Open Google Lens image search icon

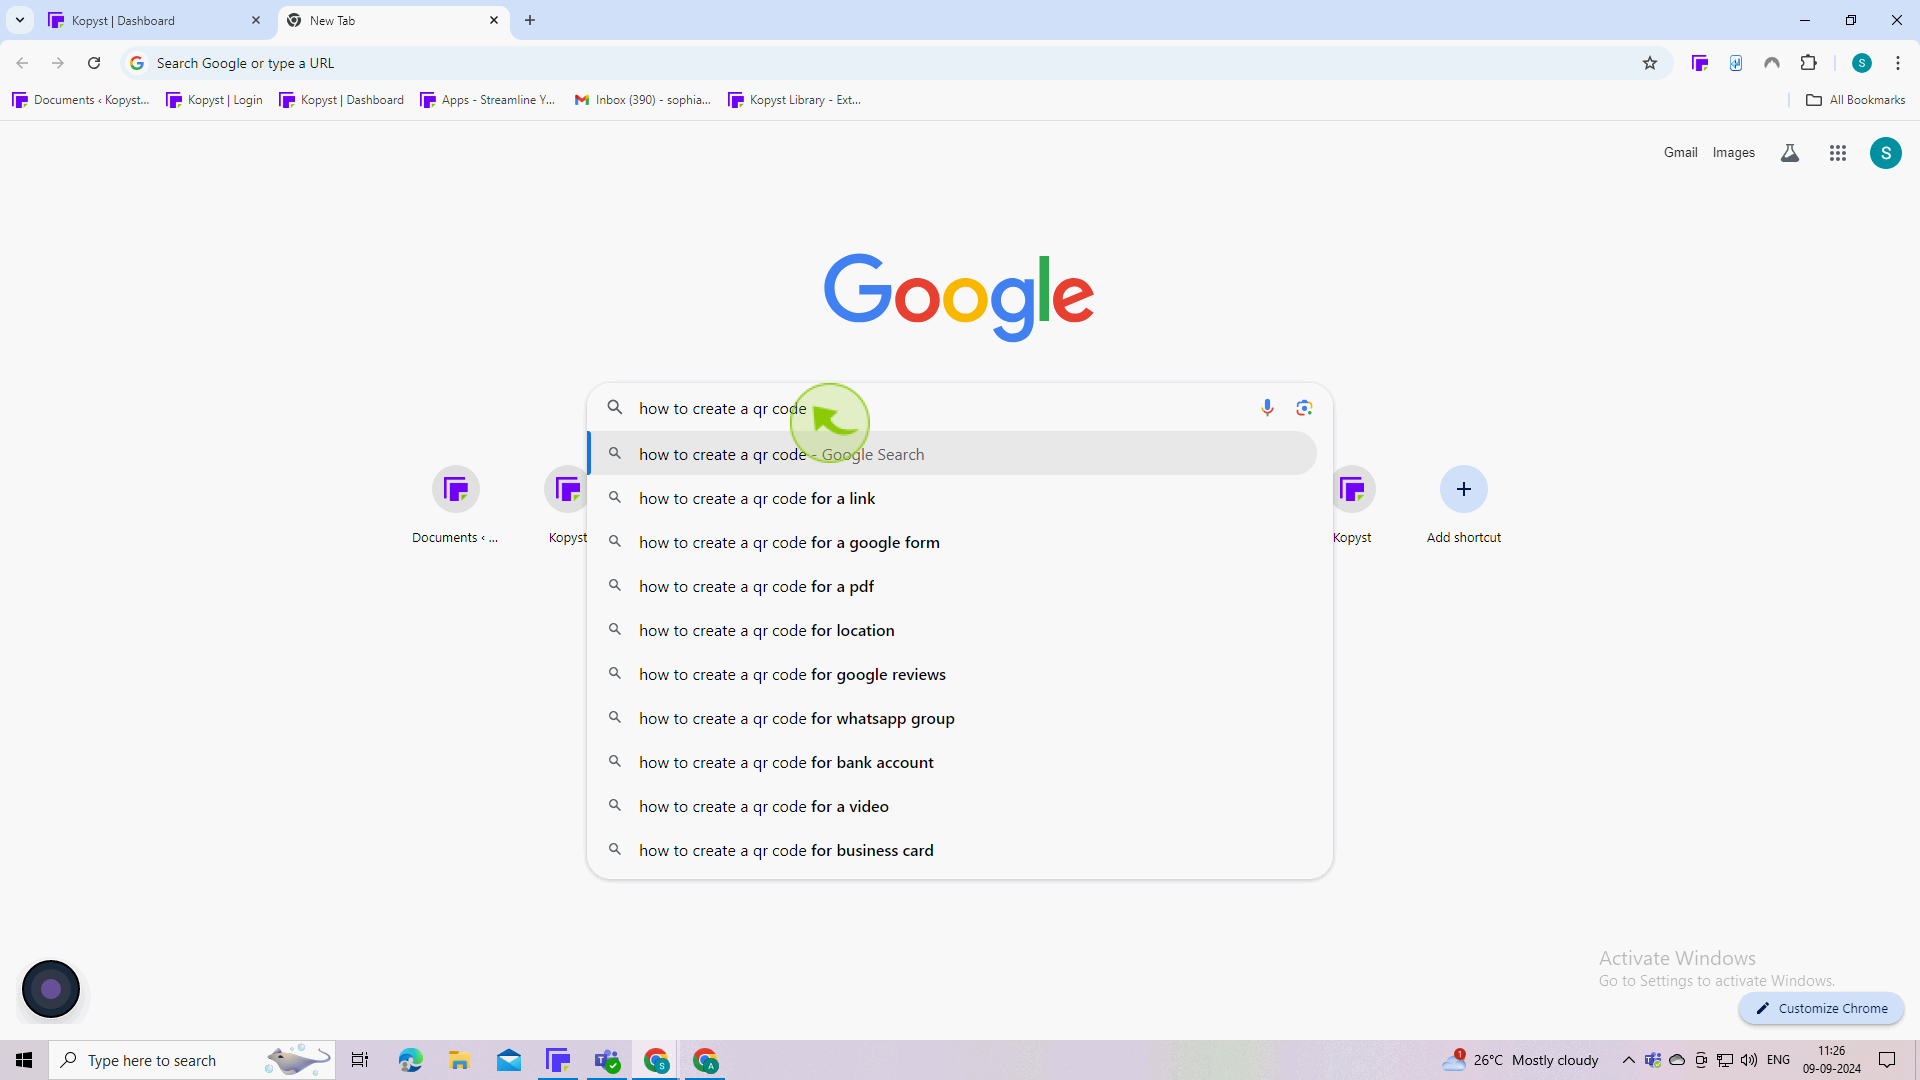coord(1304,408)
